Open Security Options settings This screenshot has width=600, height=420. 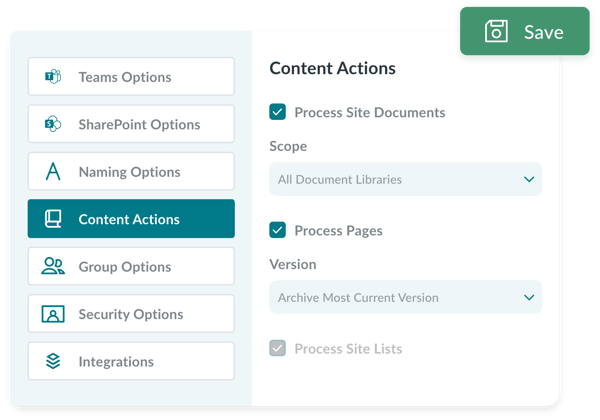(131, 314)
